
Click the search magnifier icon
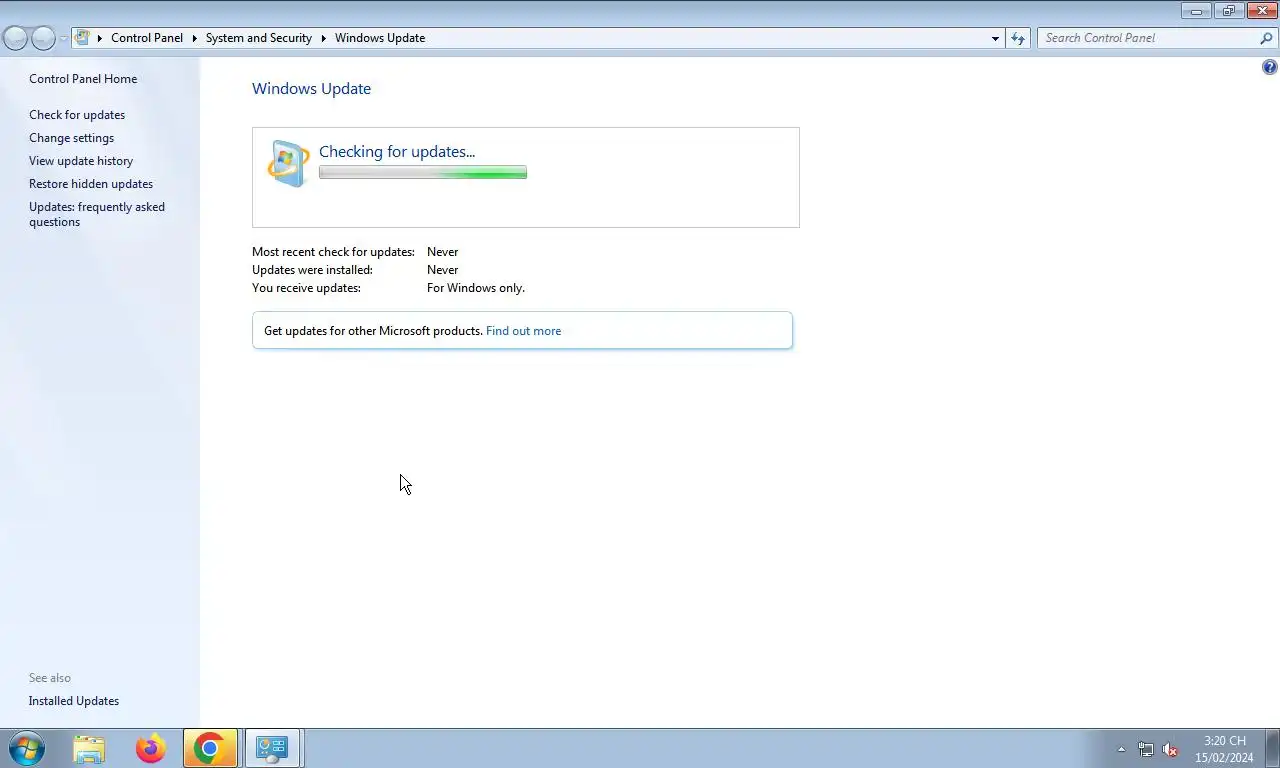tap(1267, 38)
